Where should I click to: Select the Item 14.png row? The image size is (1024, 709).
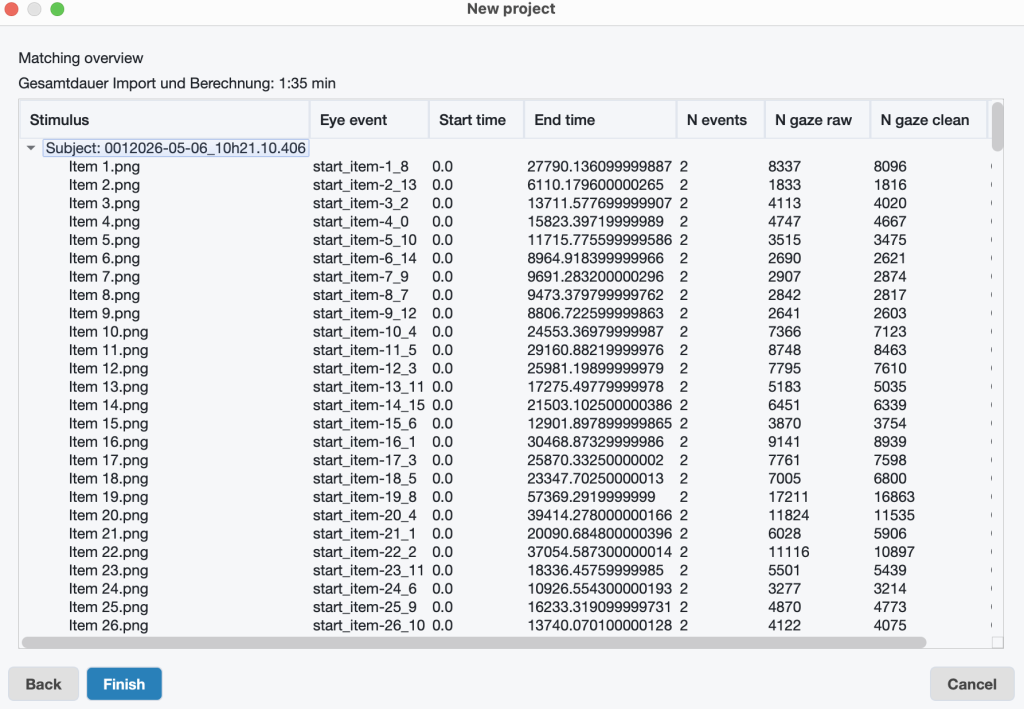click(504, 405)
